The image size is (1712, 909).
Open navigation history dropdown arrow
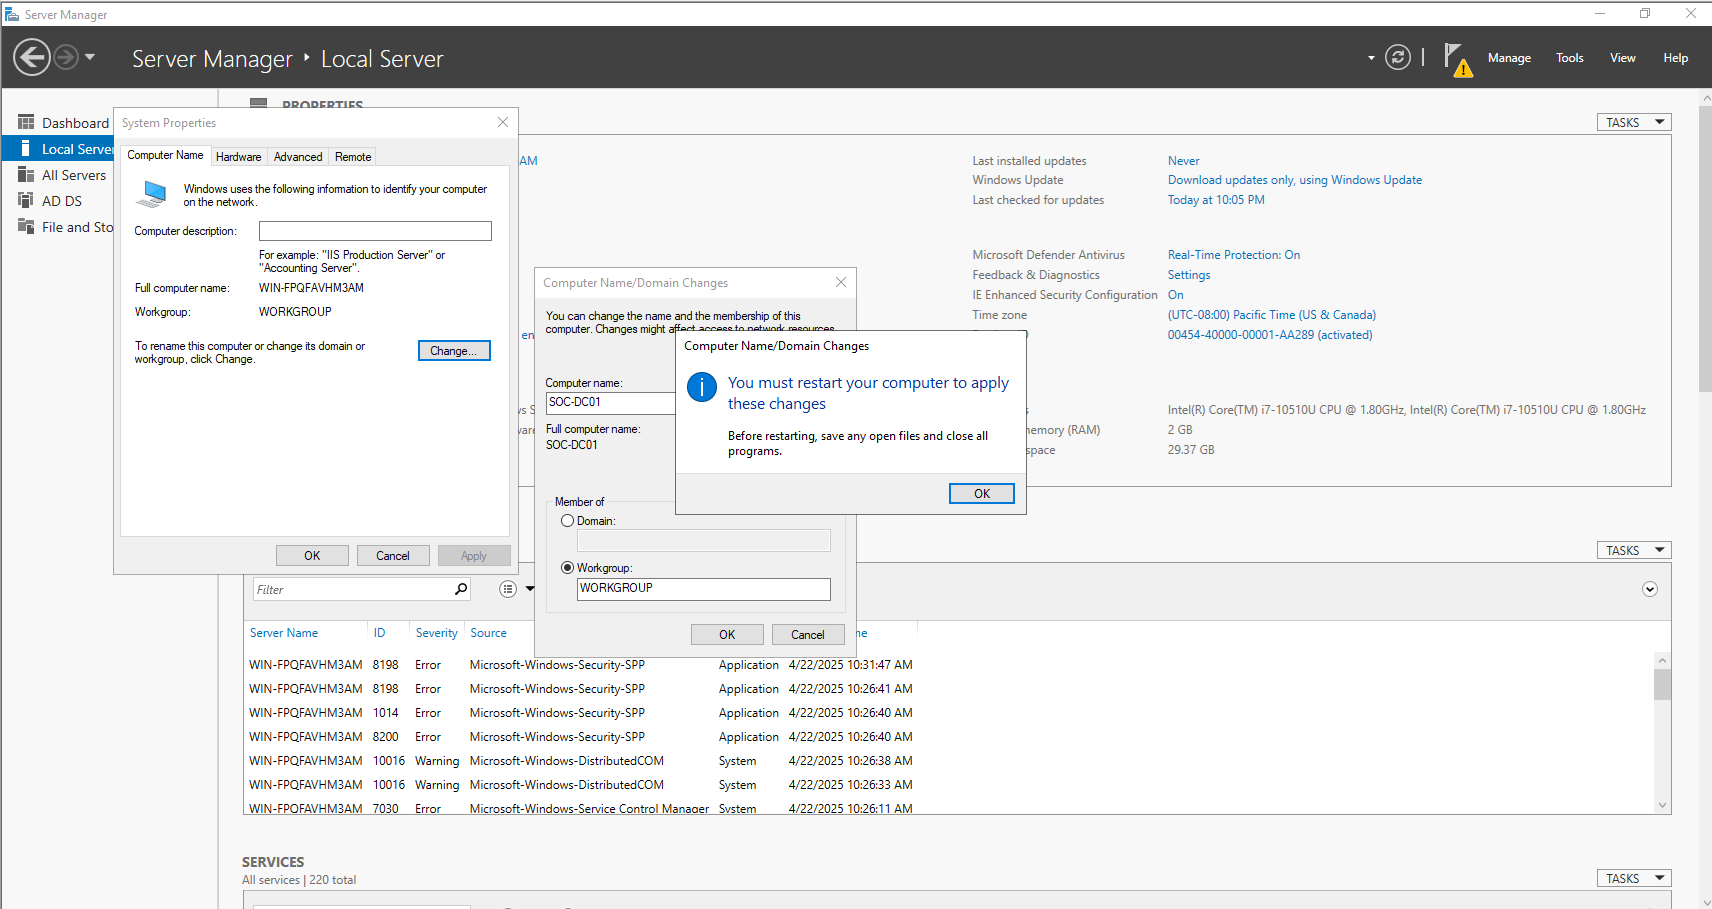tap(90, 57)
